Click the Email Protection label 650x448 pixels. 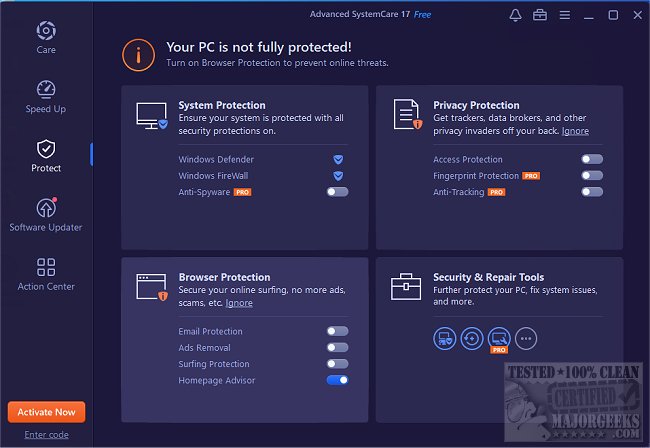tap(210, 332)
